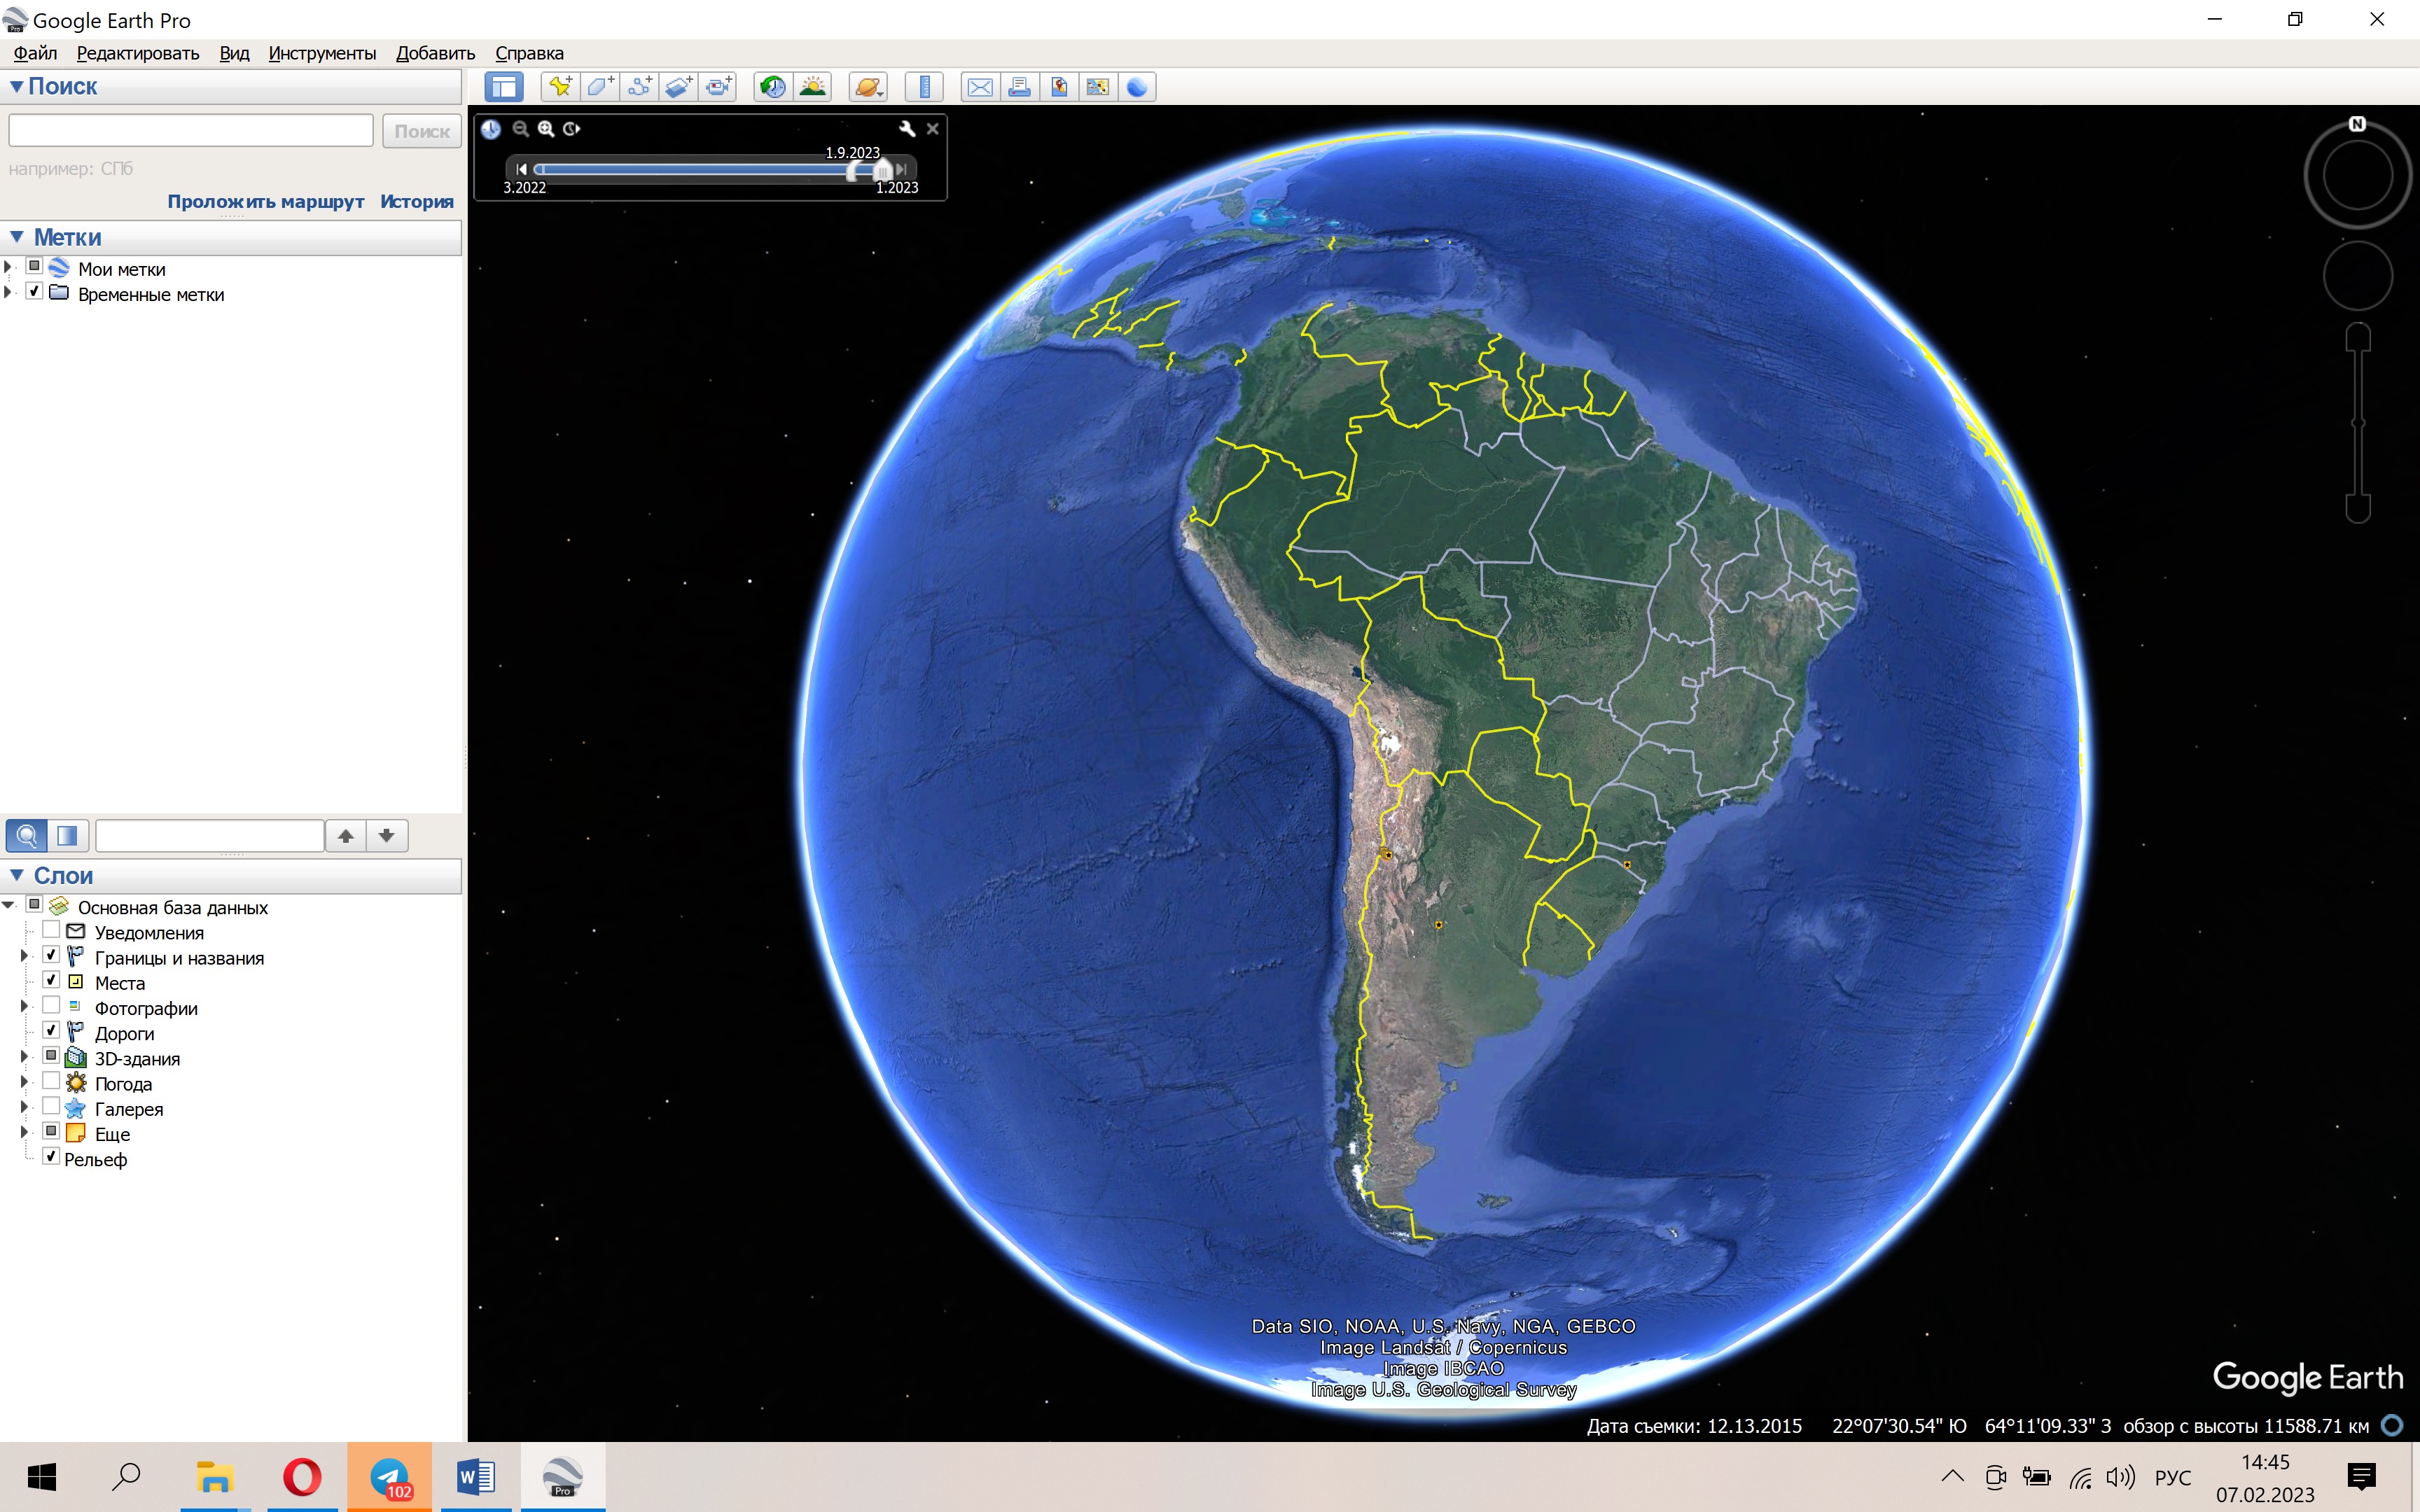Disable the Рельеф layer checkbox
This screenshot has width=2420, height=1512.
[x=51, y=1156]
